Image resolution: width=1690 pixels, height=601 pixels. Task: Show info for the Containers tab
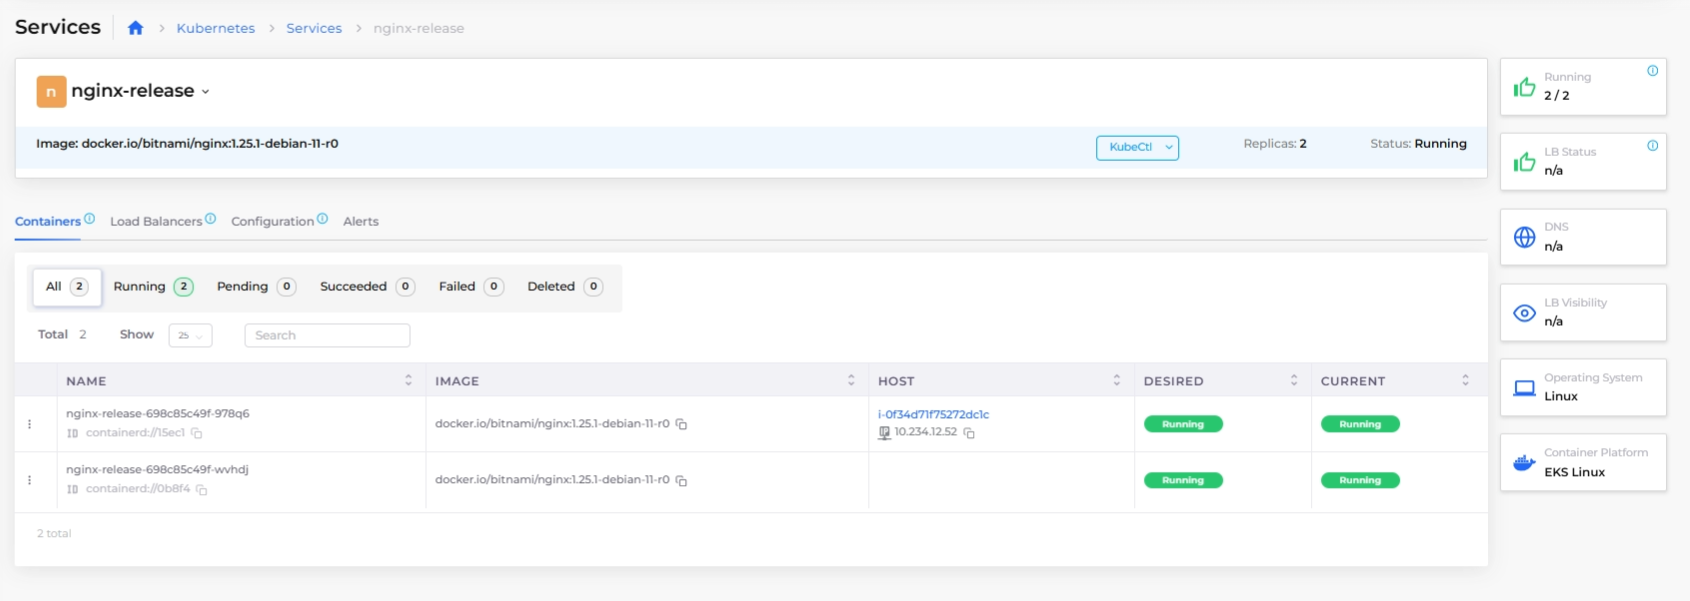90,218
